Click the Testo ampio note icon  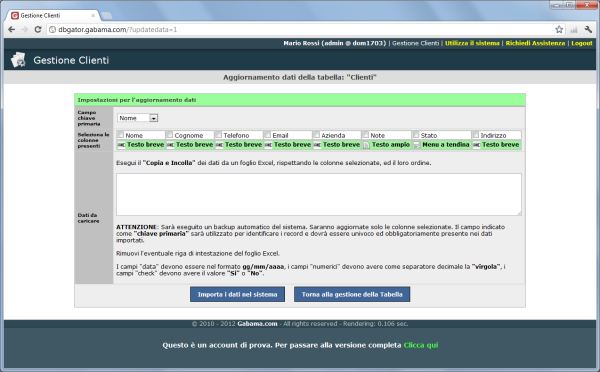click(366, 145)
